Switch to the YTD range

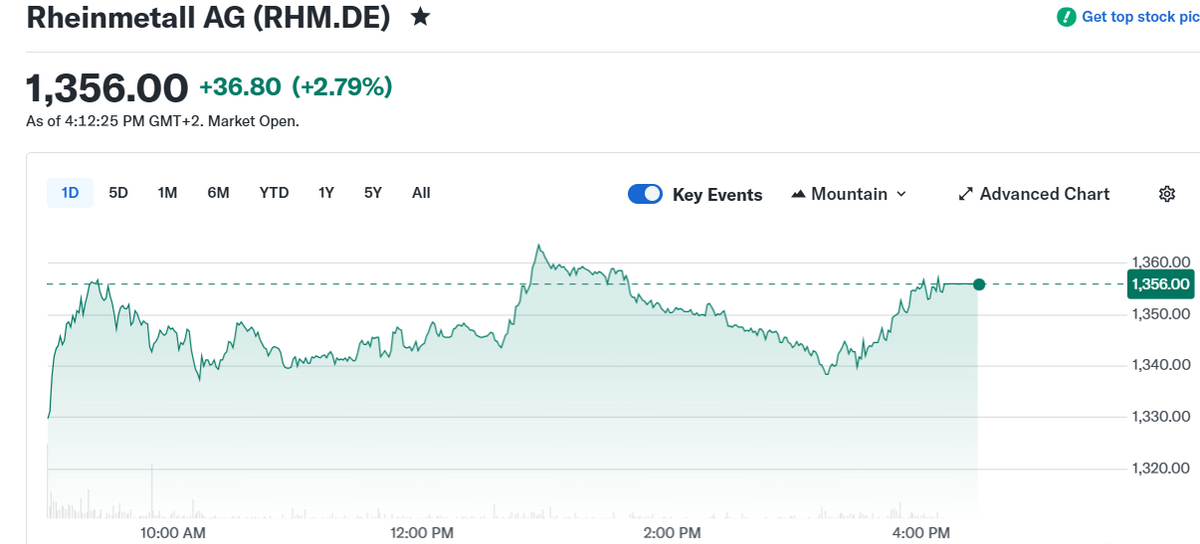274,193
